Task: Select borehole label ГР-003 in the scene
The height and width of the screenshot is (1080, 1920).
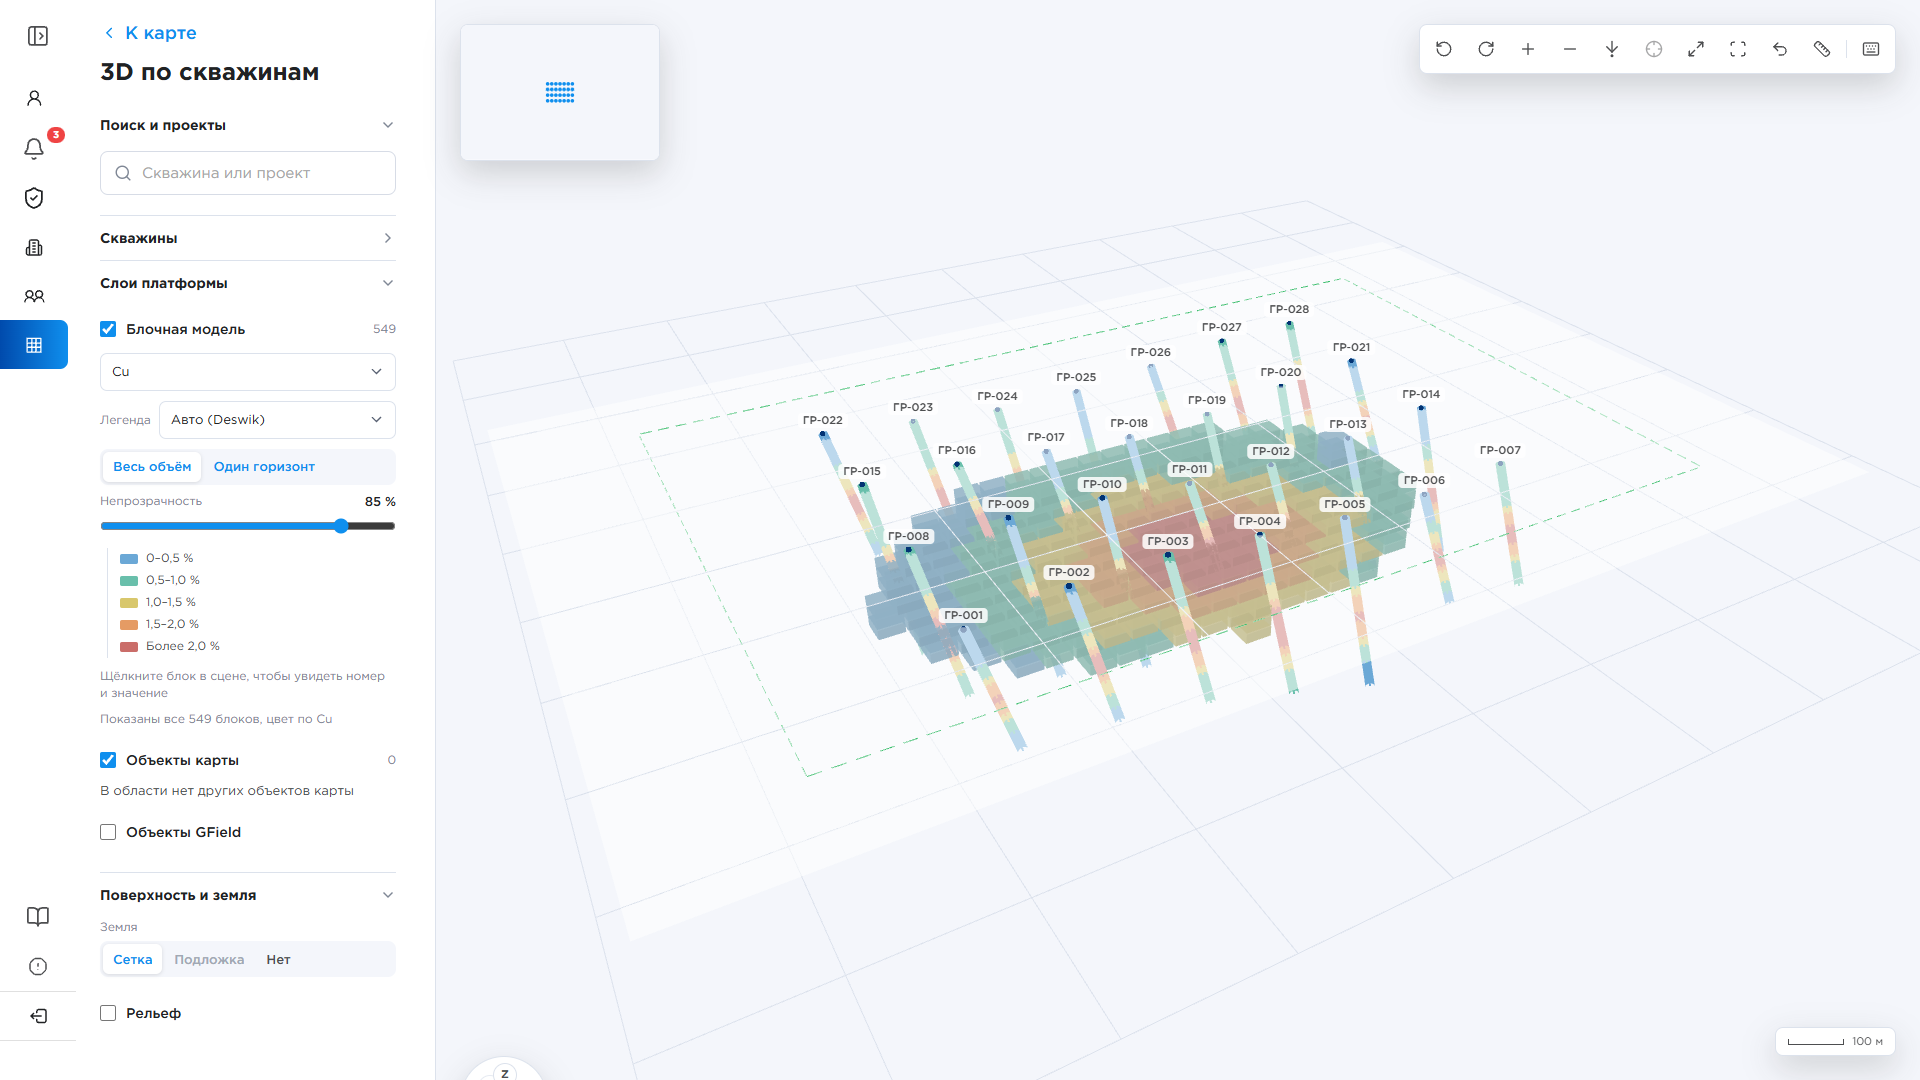Action: pos(1168,541)
